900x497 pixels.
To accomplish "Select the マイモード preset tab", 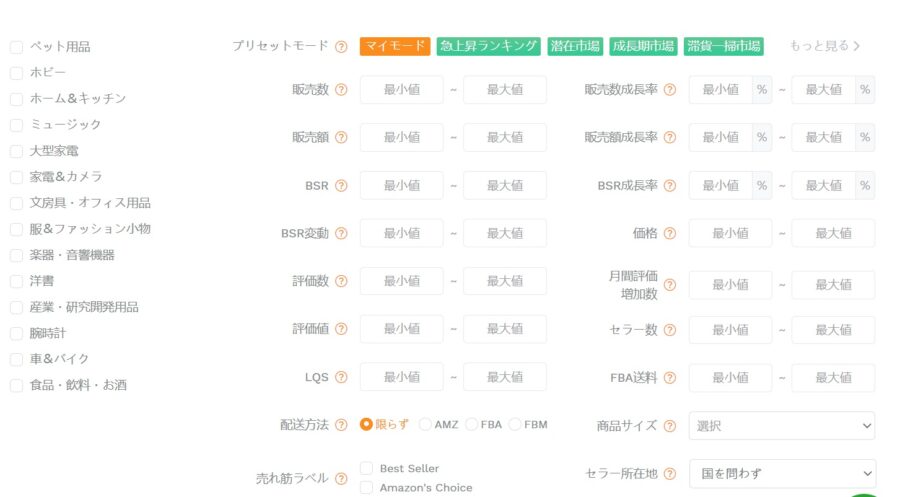I will point(394,46).
